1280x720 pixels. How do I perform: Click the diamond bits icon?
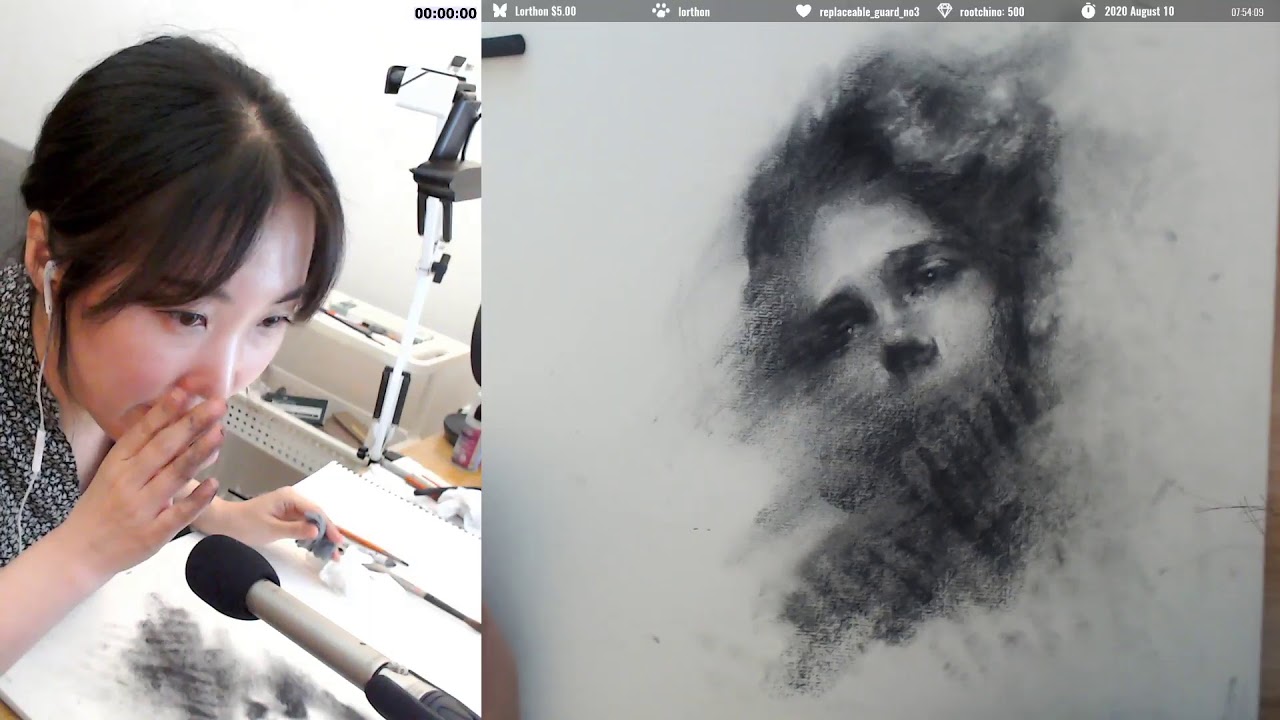[x=945, y=11]
